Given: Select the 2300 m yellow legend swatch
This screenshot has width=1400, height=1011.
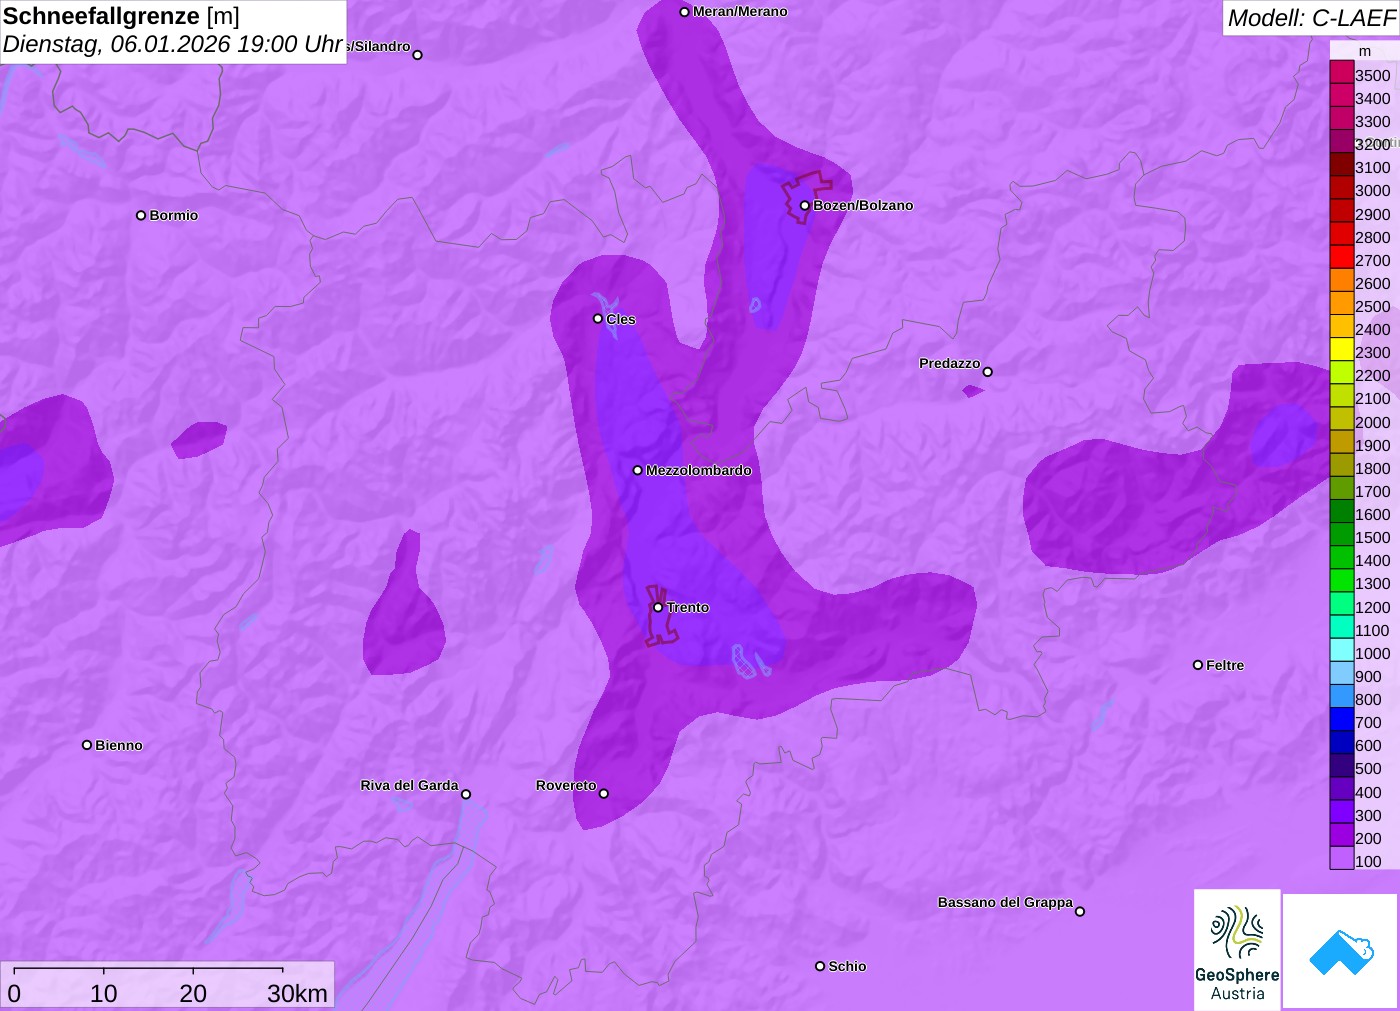Looking at the screenshot, I should click(1342, 350).
